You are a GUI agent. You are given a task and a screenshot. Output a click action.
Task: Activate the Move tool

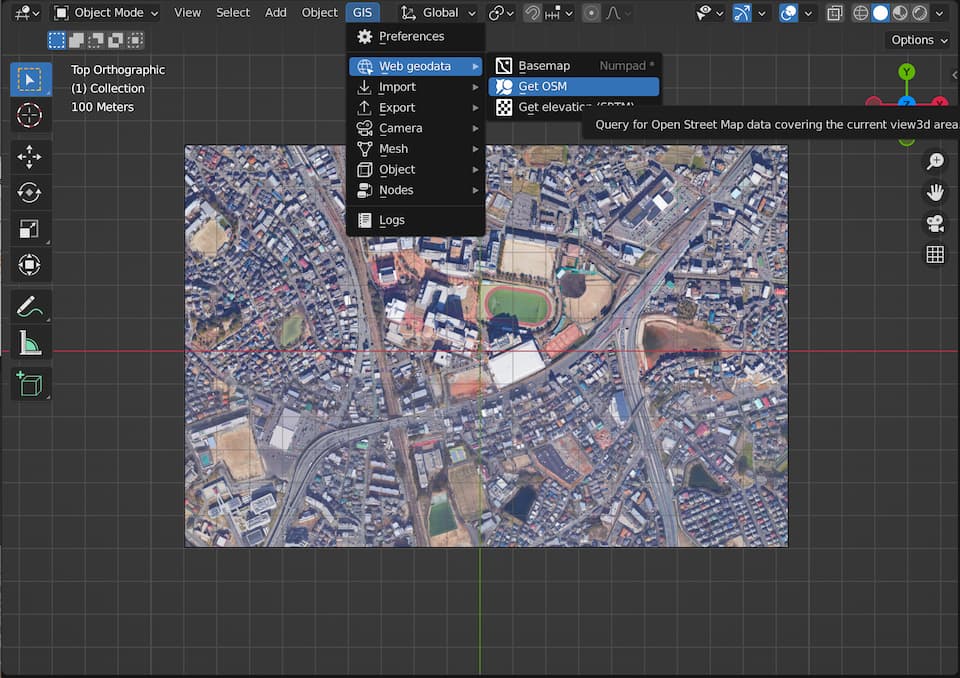pos(30,157)
